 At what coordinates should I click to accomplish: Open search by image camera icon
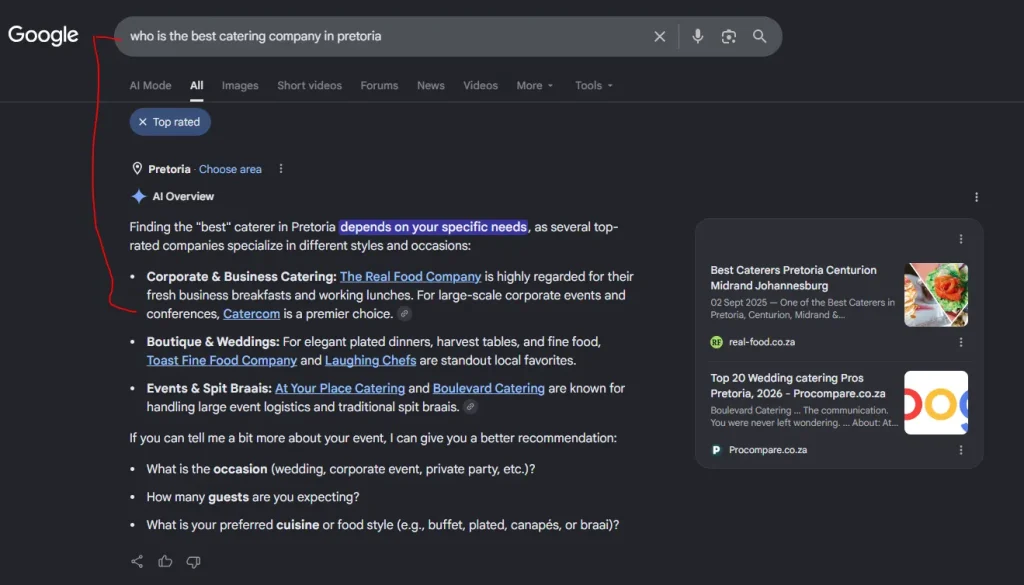point(729,37)
